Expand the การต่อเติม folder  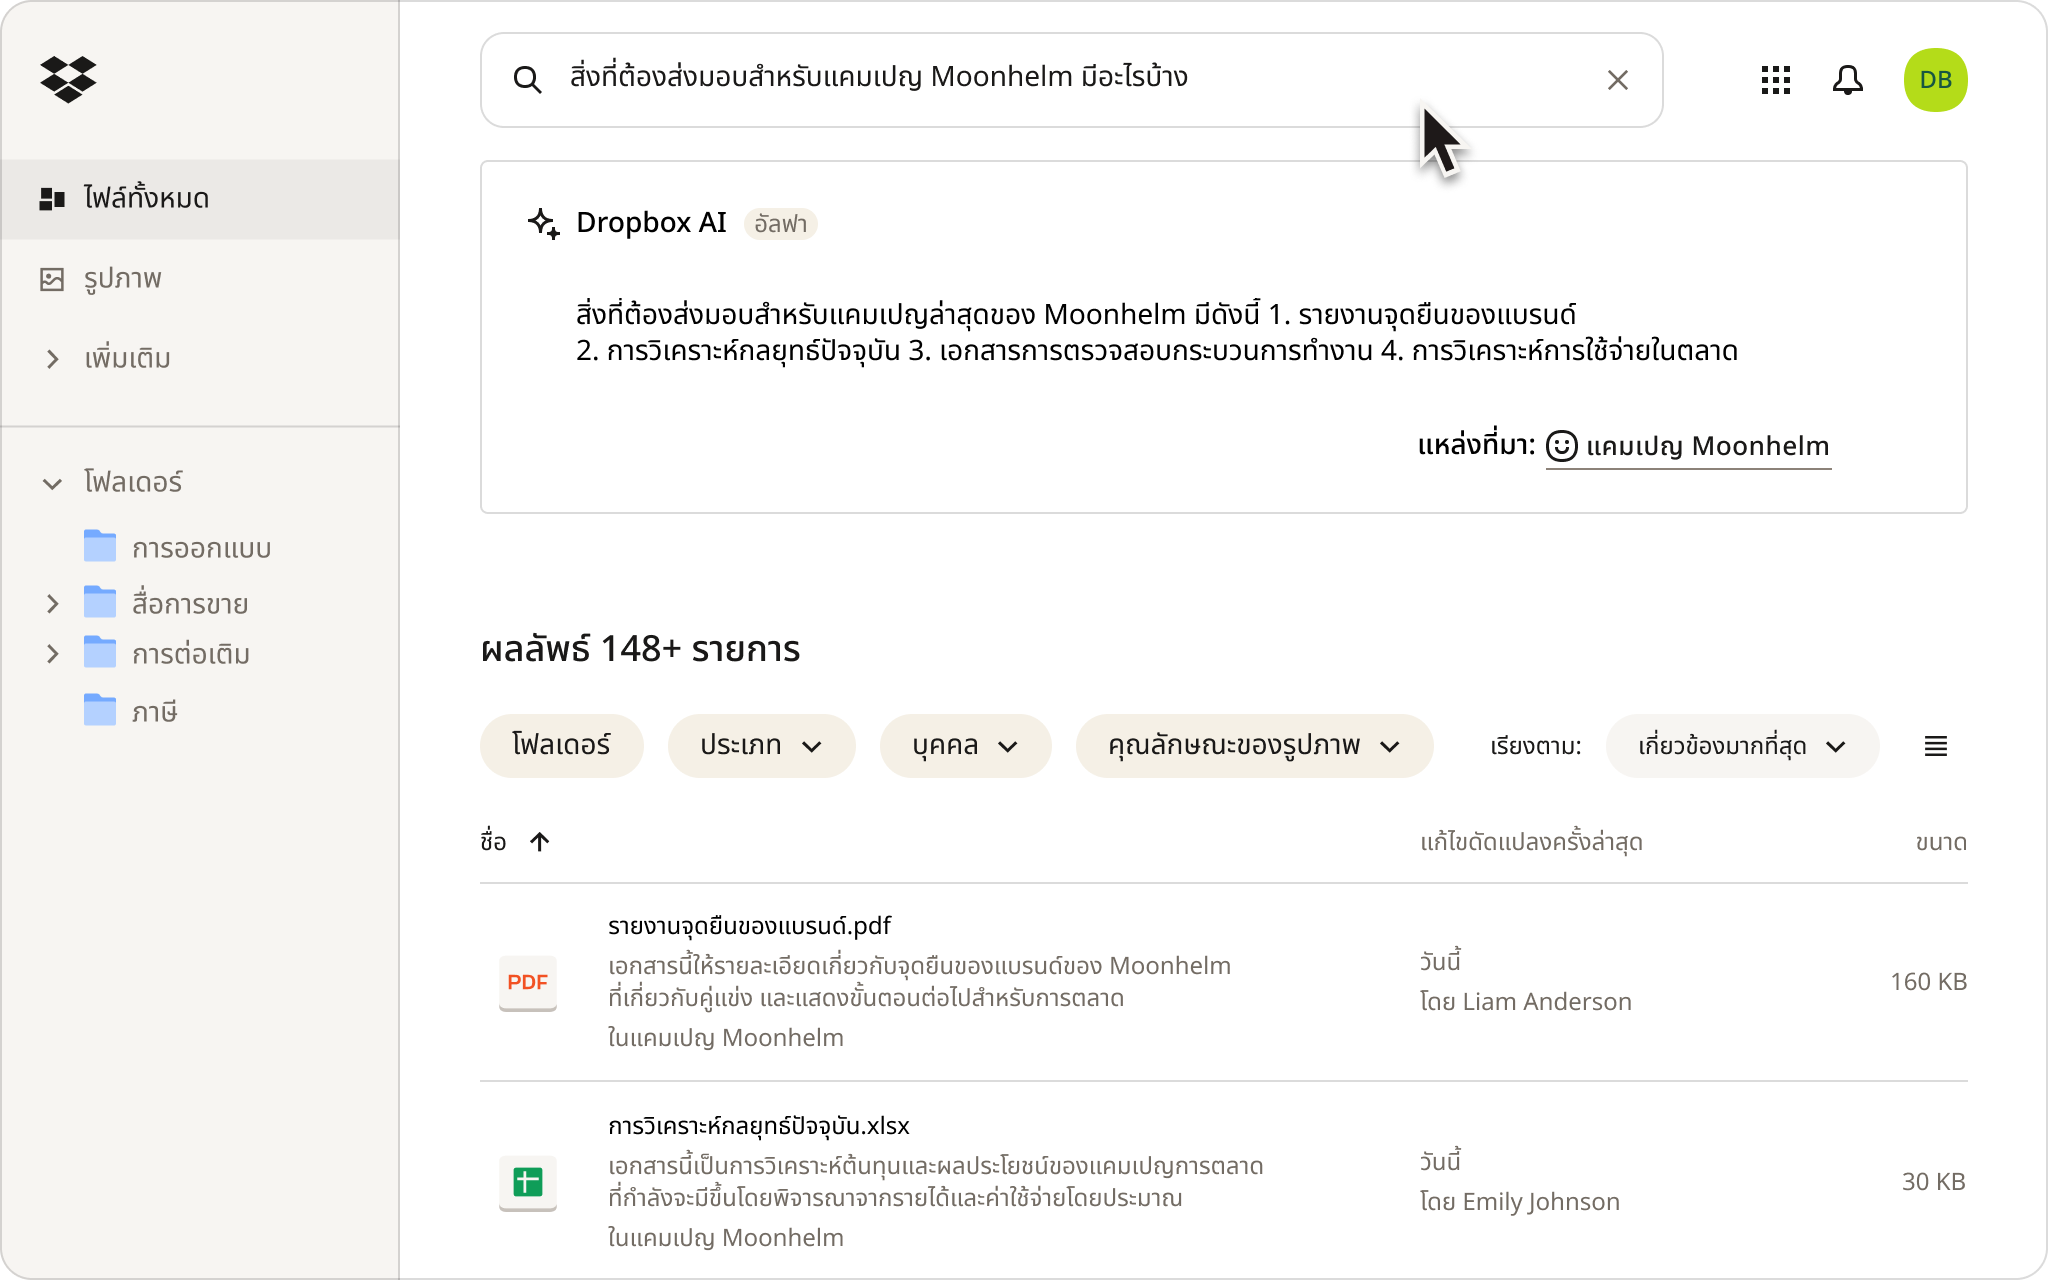[x=53, y=654]
